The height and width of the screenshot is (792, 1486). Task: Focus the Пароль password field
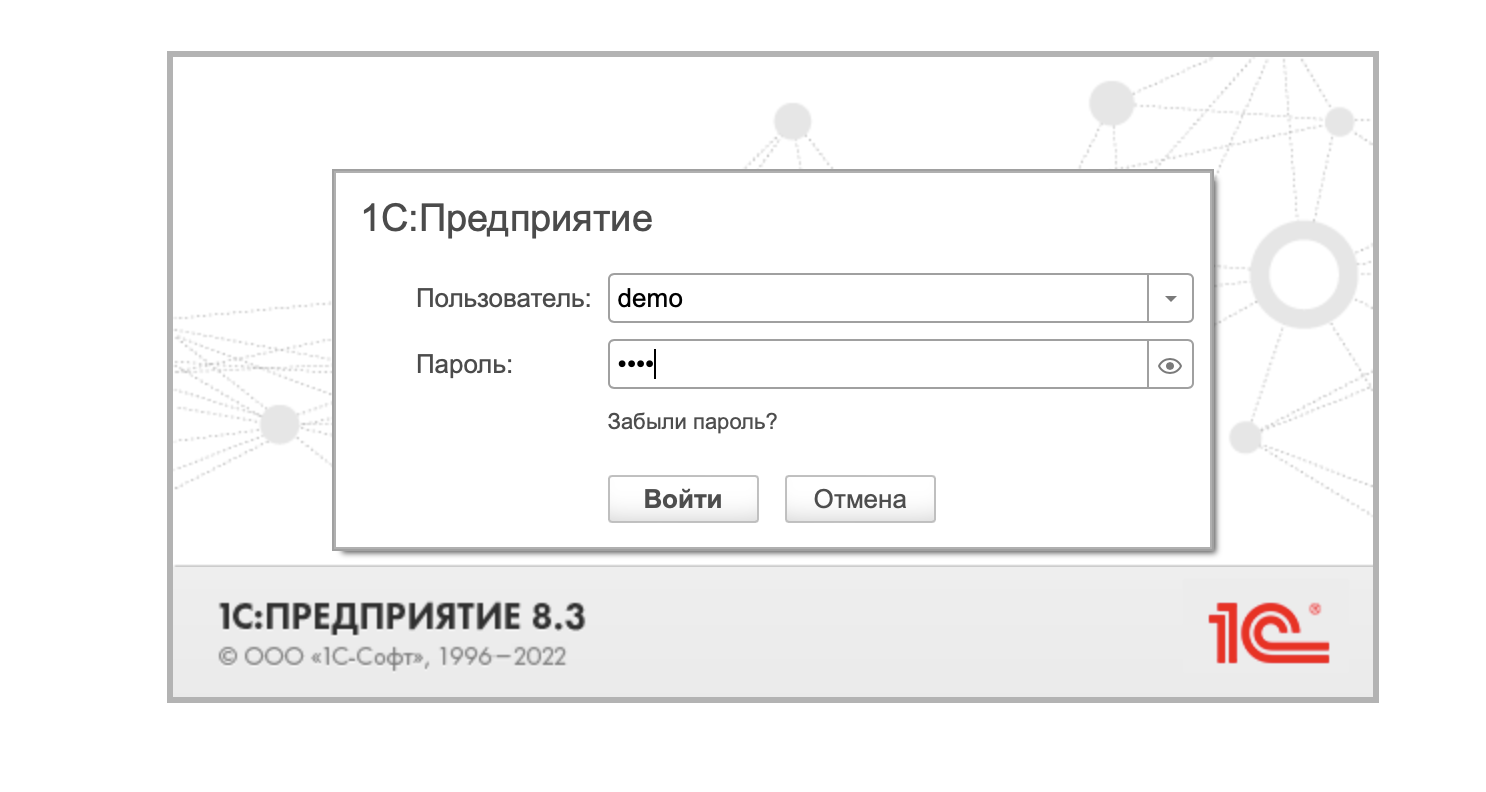pyautogui.click(x=878, y=366)
